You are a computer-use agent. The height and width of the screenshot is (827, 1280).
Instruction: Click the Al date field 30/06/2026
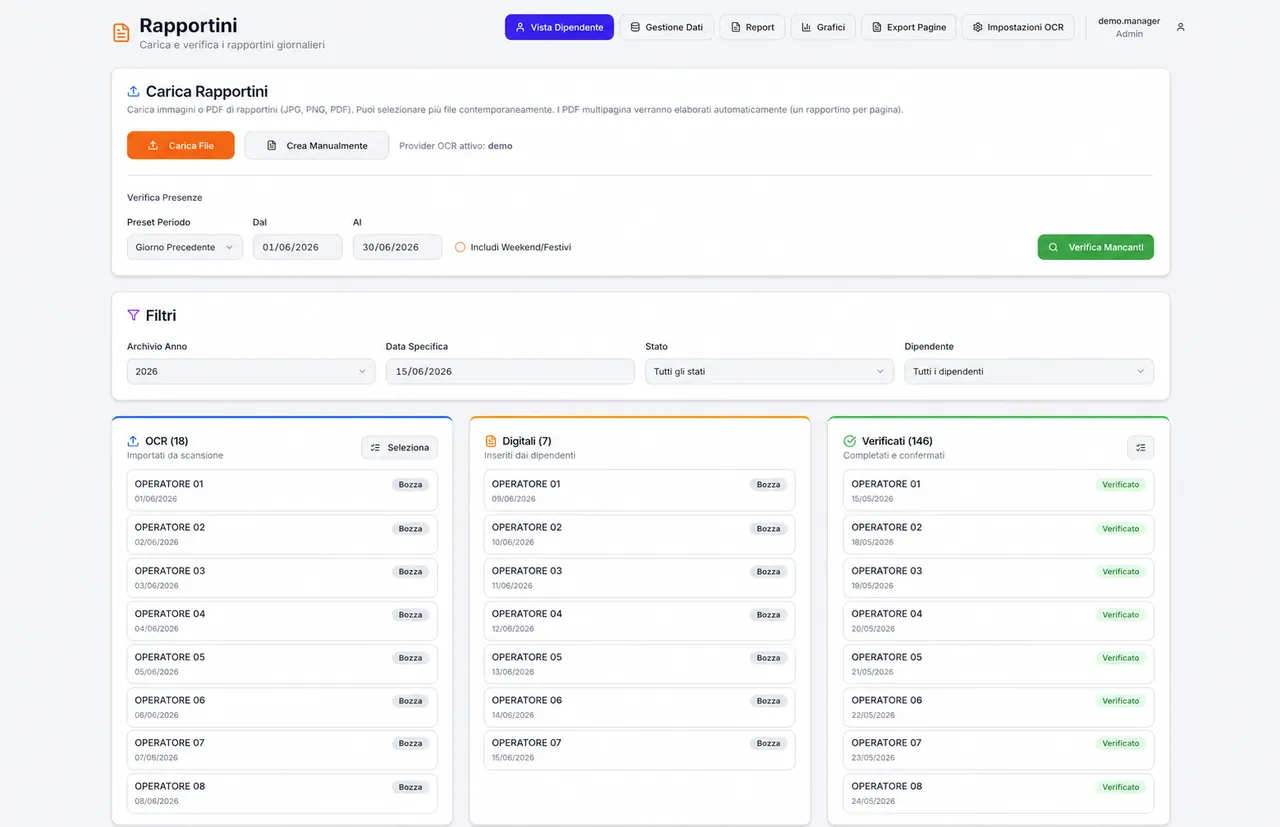397,247
